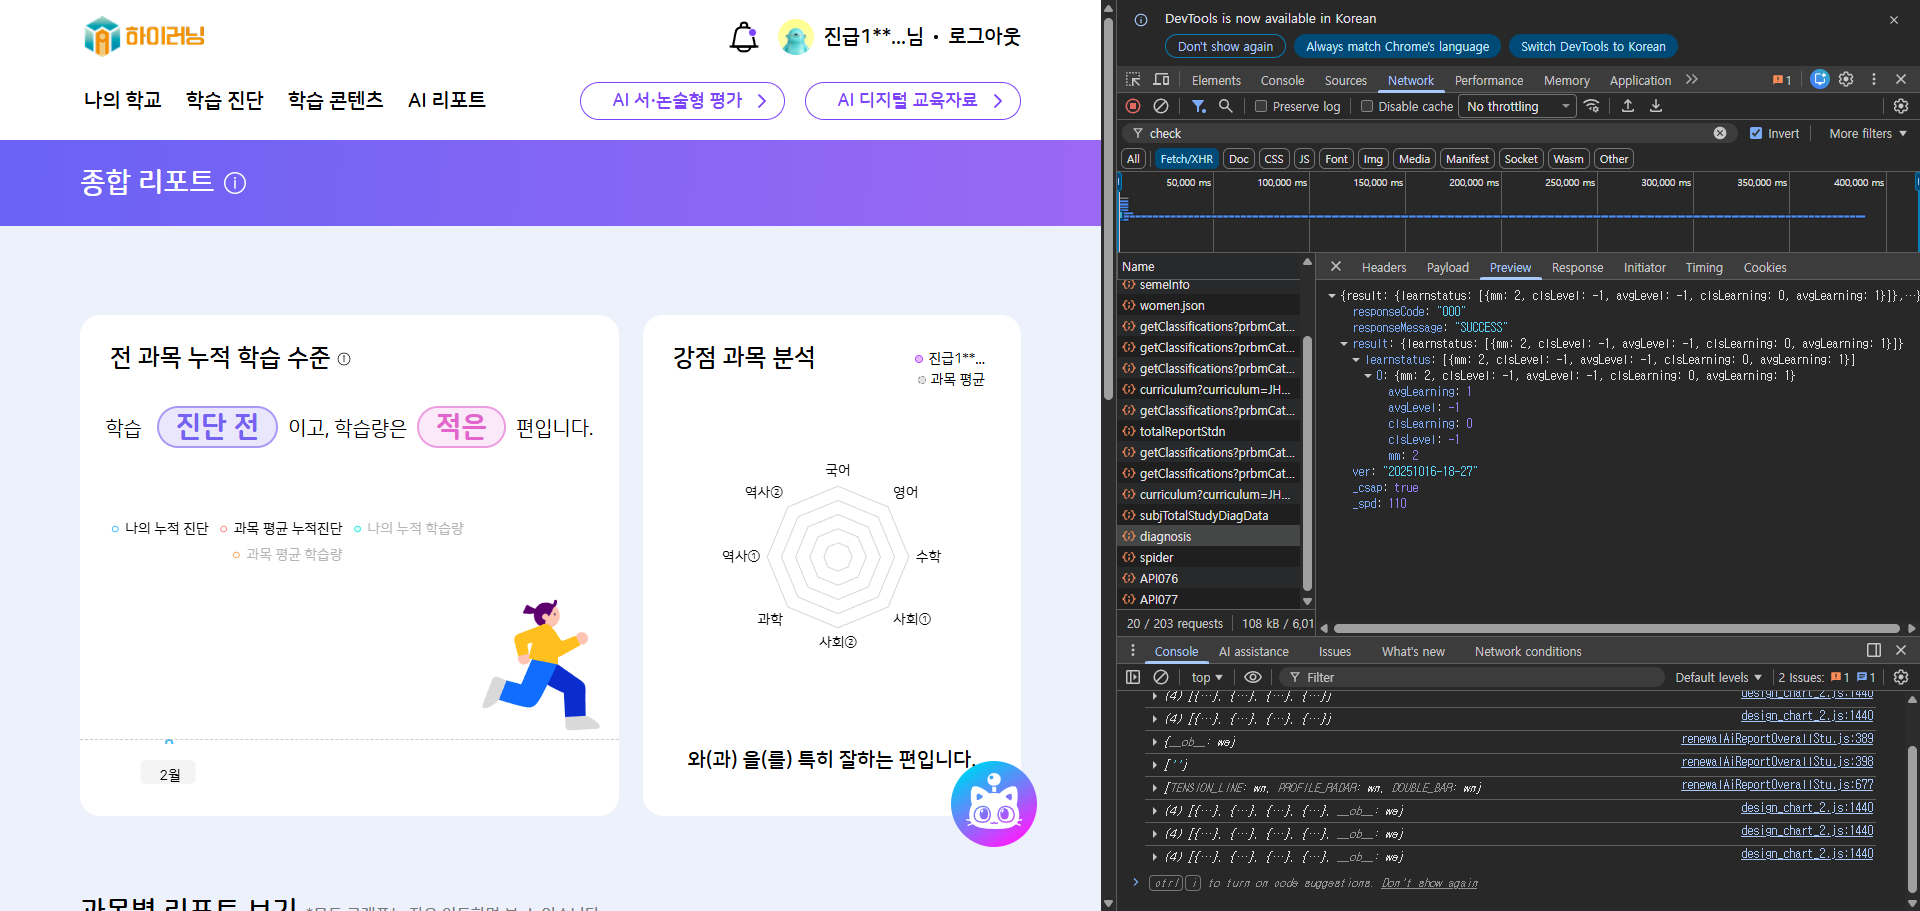Click the AI chatbot robot icon
Screen dimensions: 1920x911
[x=993, y=804]
